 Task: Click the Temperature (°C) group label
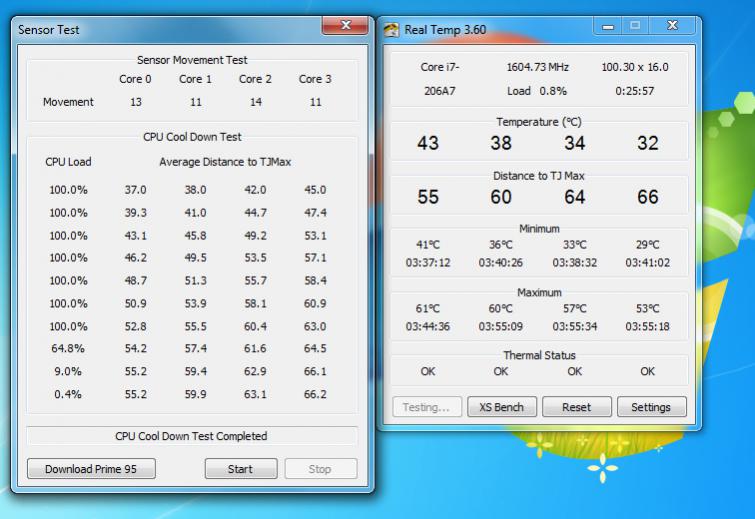(539, 122)
